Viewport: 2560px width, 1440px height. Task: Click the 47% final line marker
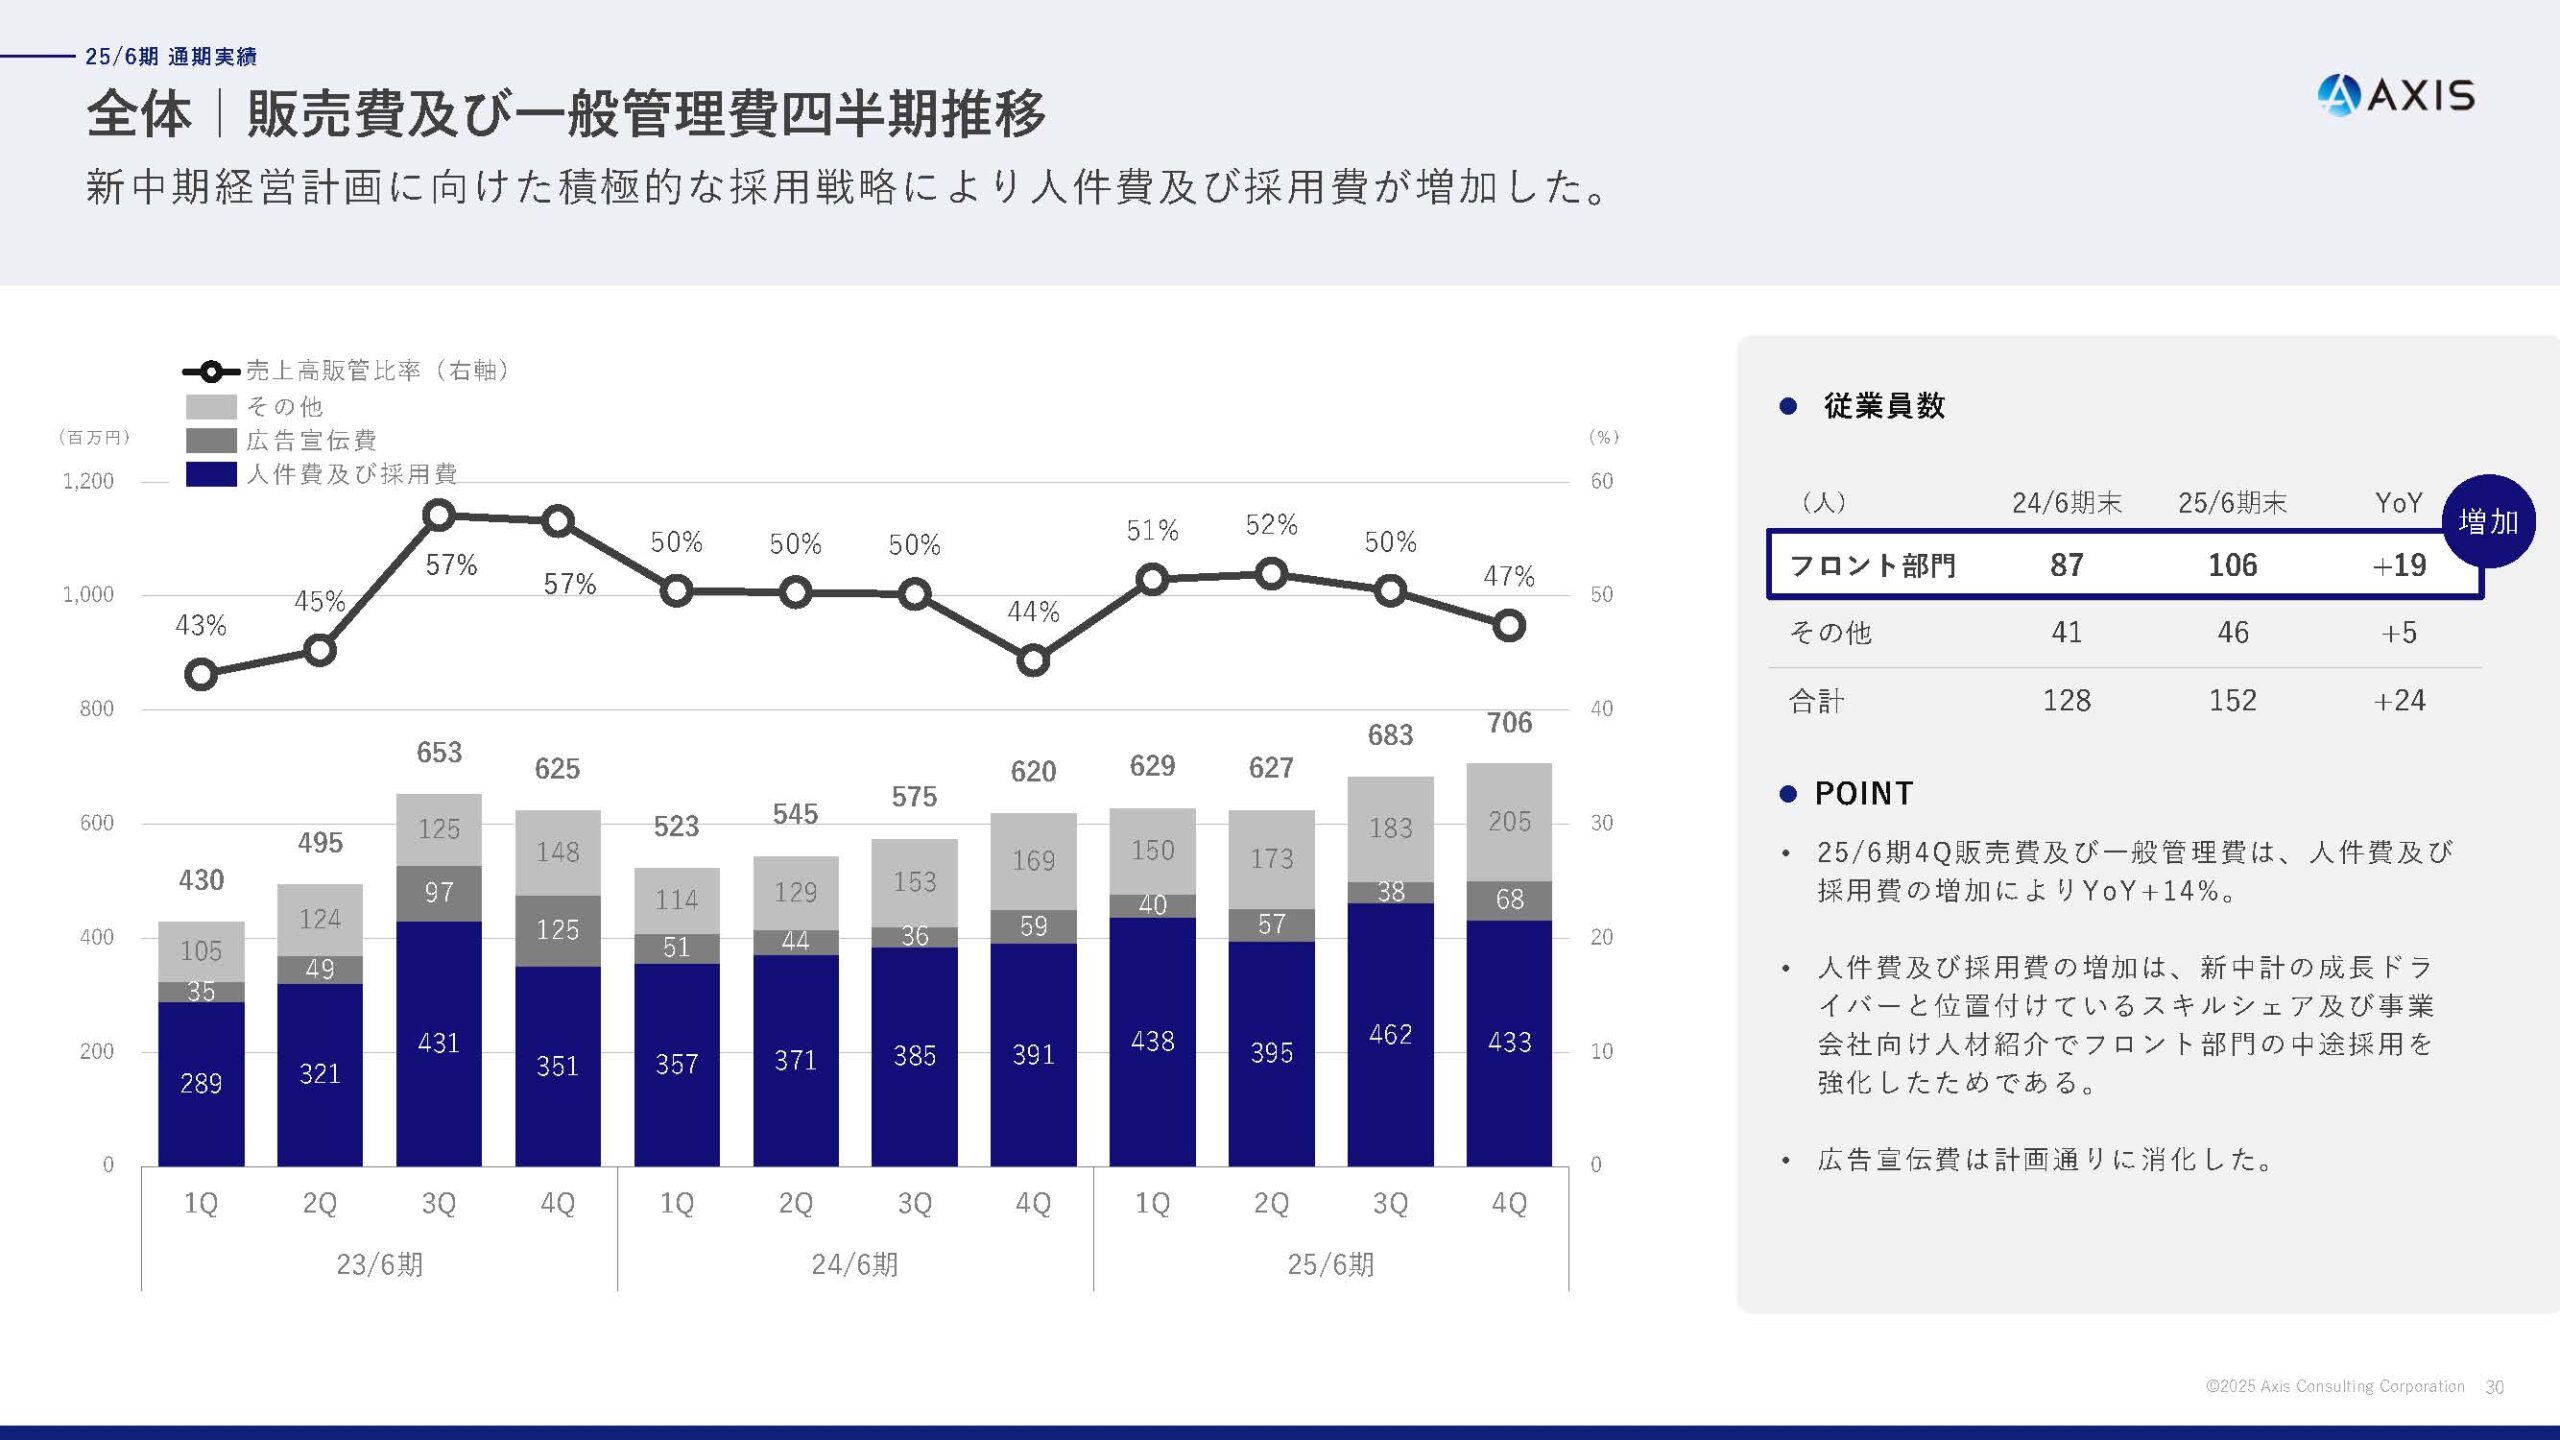pyautogui.click(x=1508, y=626)
